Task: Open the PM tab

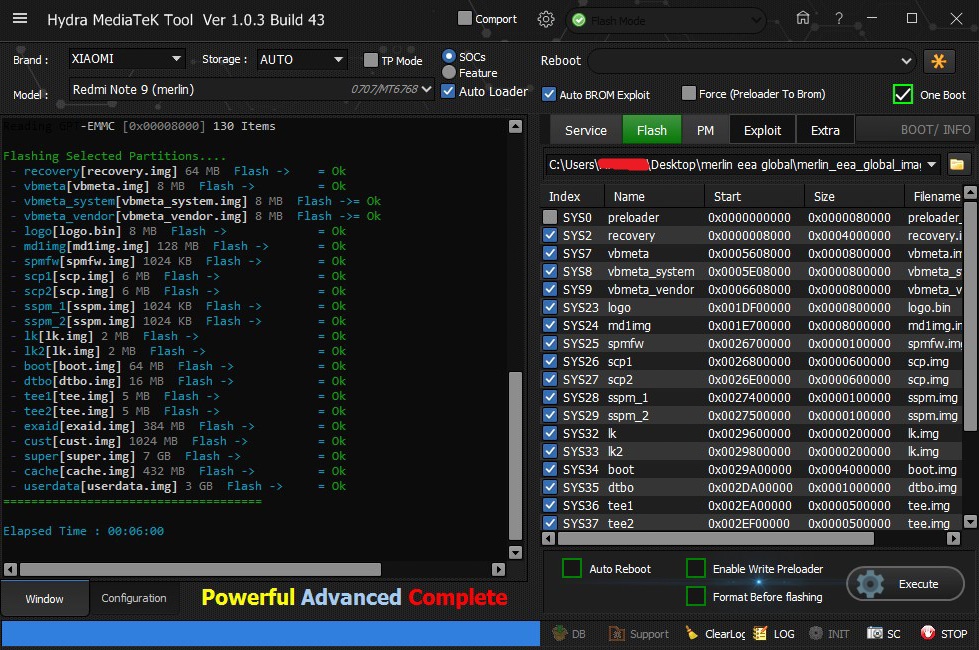Action: [x=705, y=130]
